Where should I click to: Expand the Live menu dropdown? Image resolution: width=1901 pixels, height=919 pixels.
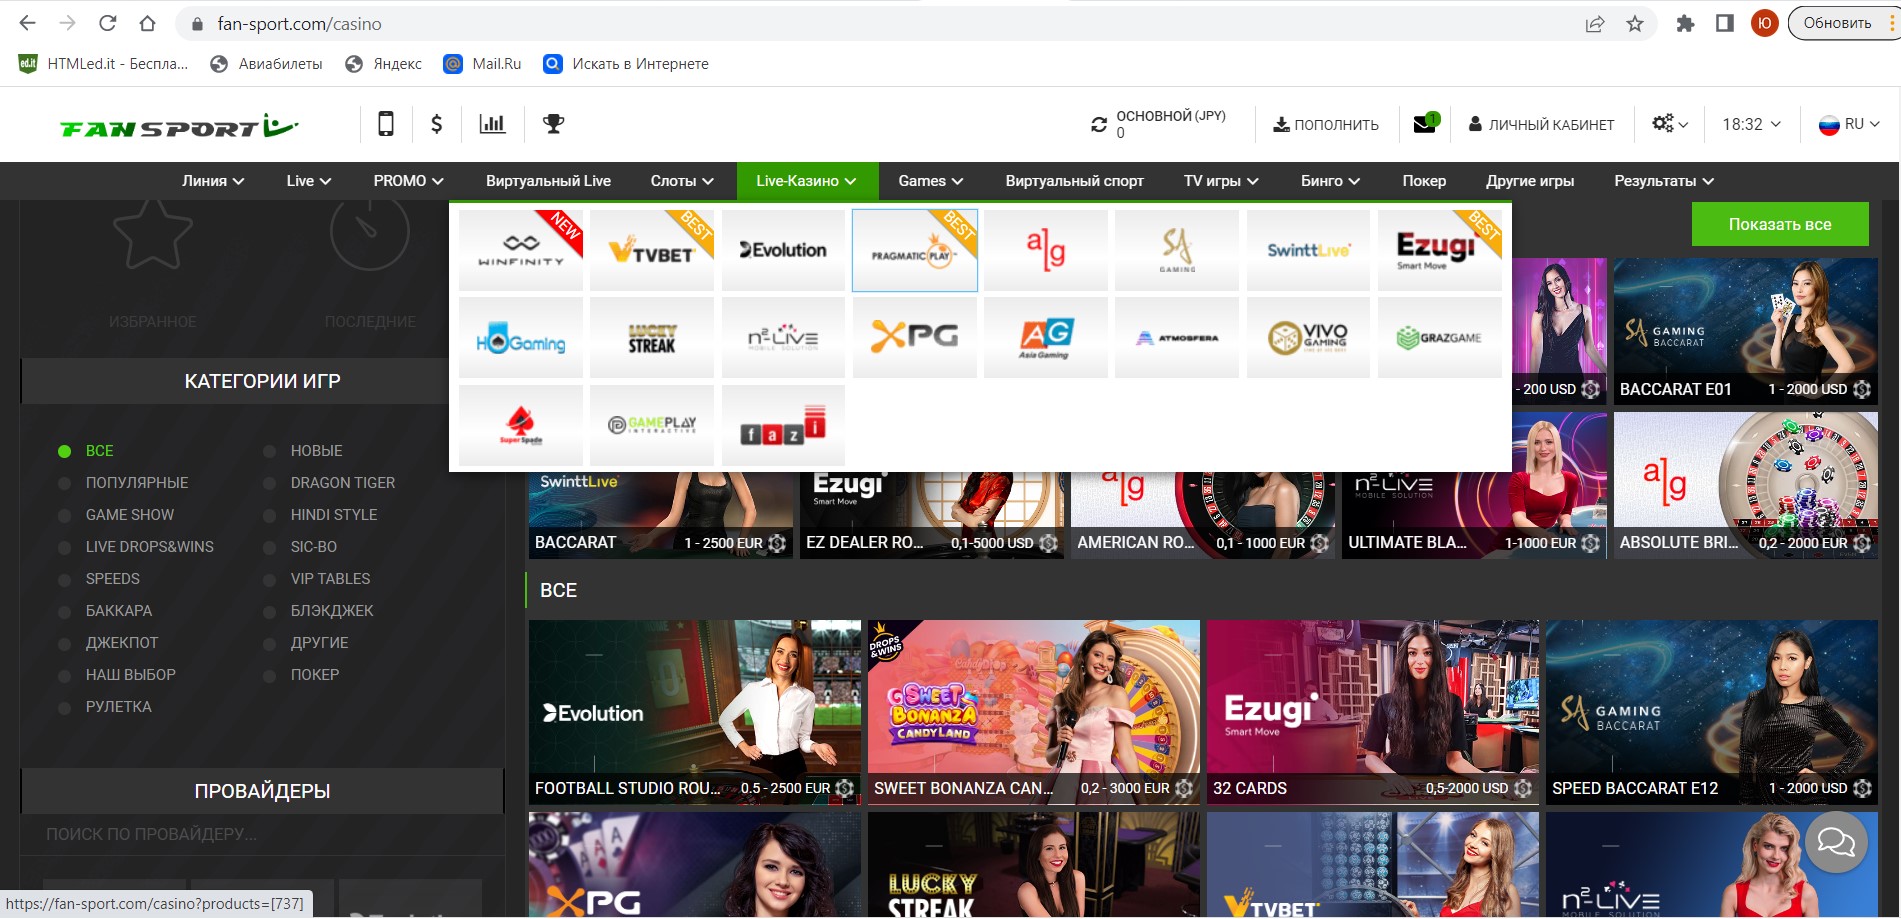click(x=308, y=181)
